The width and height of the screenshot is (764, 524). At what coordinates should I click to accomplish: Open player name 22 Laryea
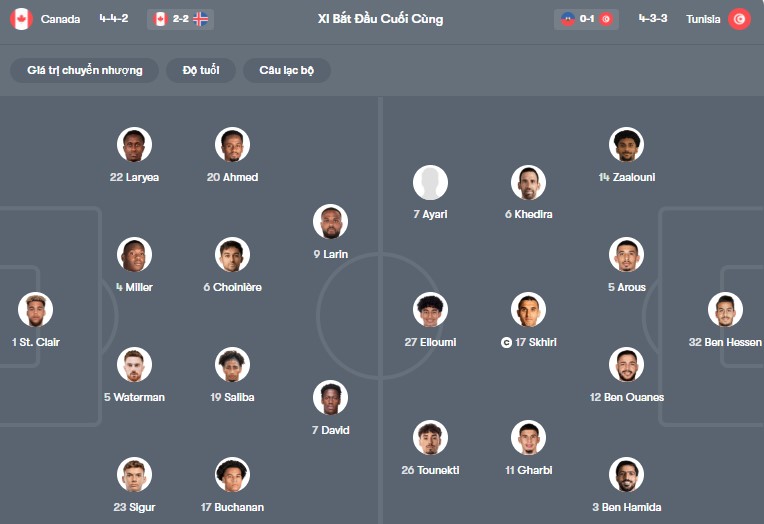(134, 177)
